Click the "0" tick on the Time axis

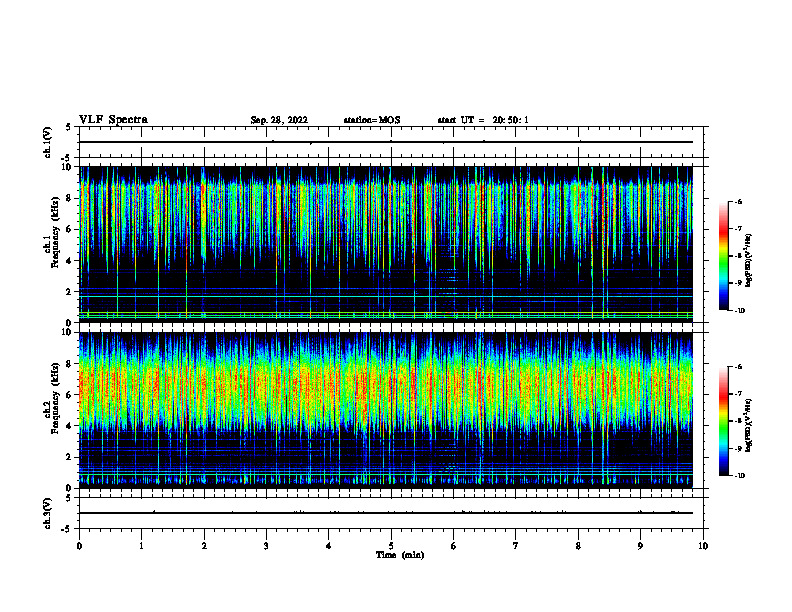tap(79, 546)
